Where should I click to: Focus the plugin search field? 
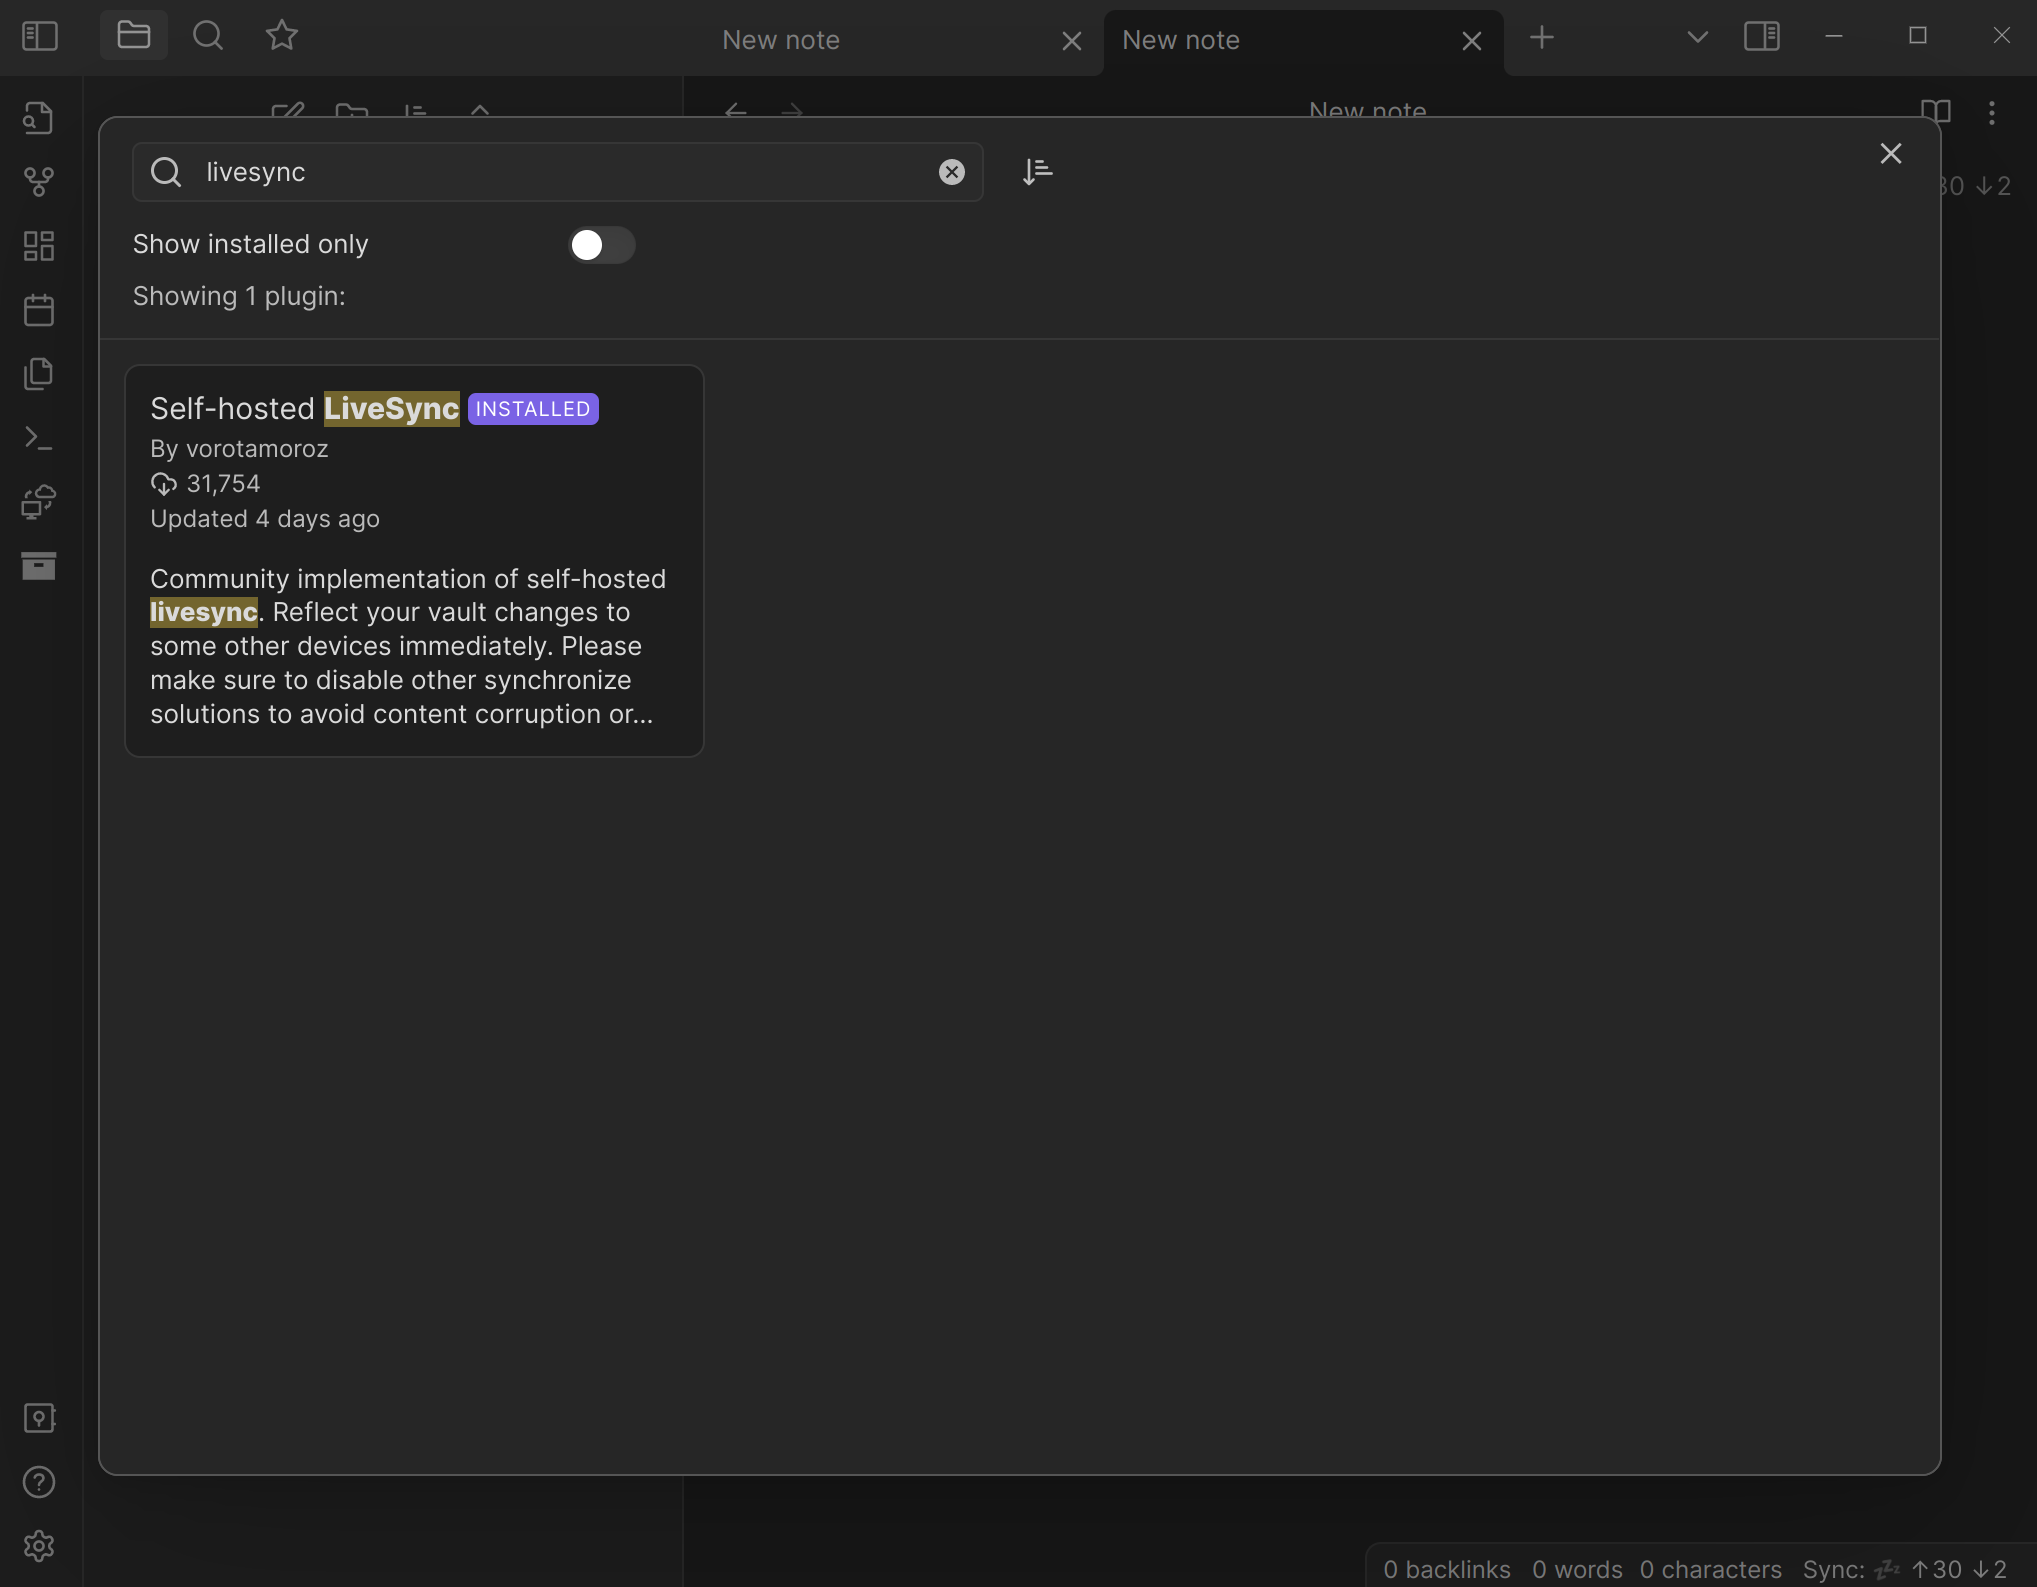pos(558,172)
